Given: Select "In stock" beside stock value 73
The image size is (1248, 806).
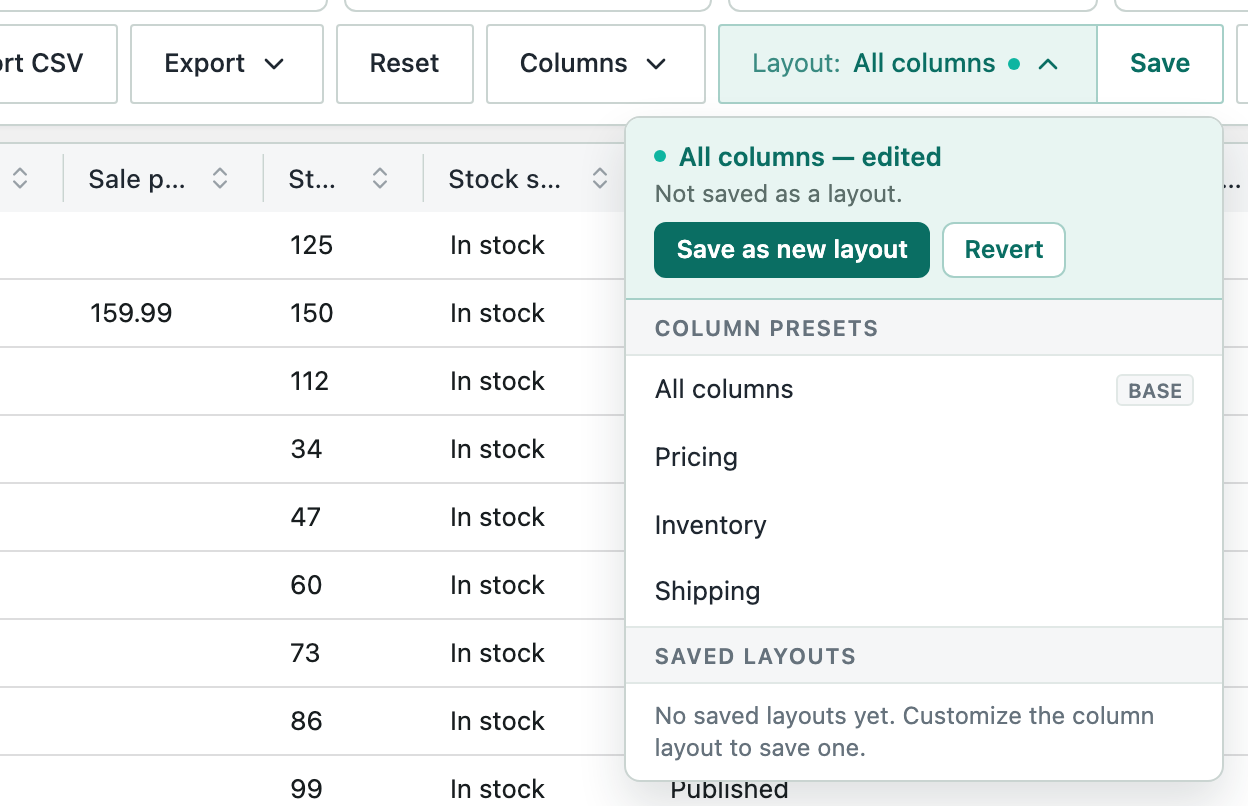Looking at the screenshot, I should [497, 654].
